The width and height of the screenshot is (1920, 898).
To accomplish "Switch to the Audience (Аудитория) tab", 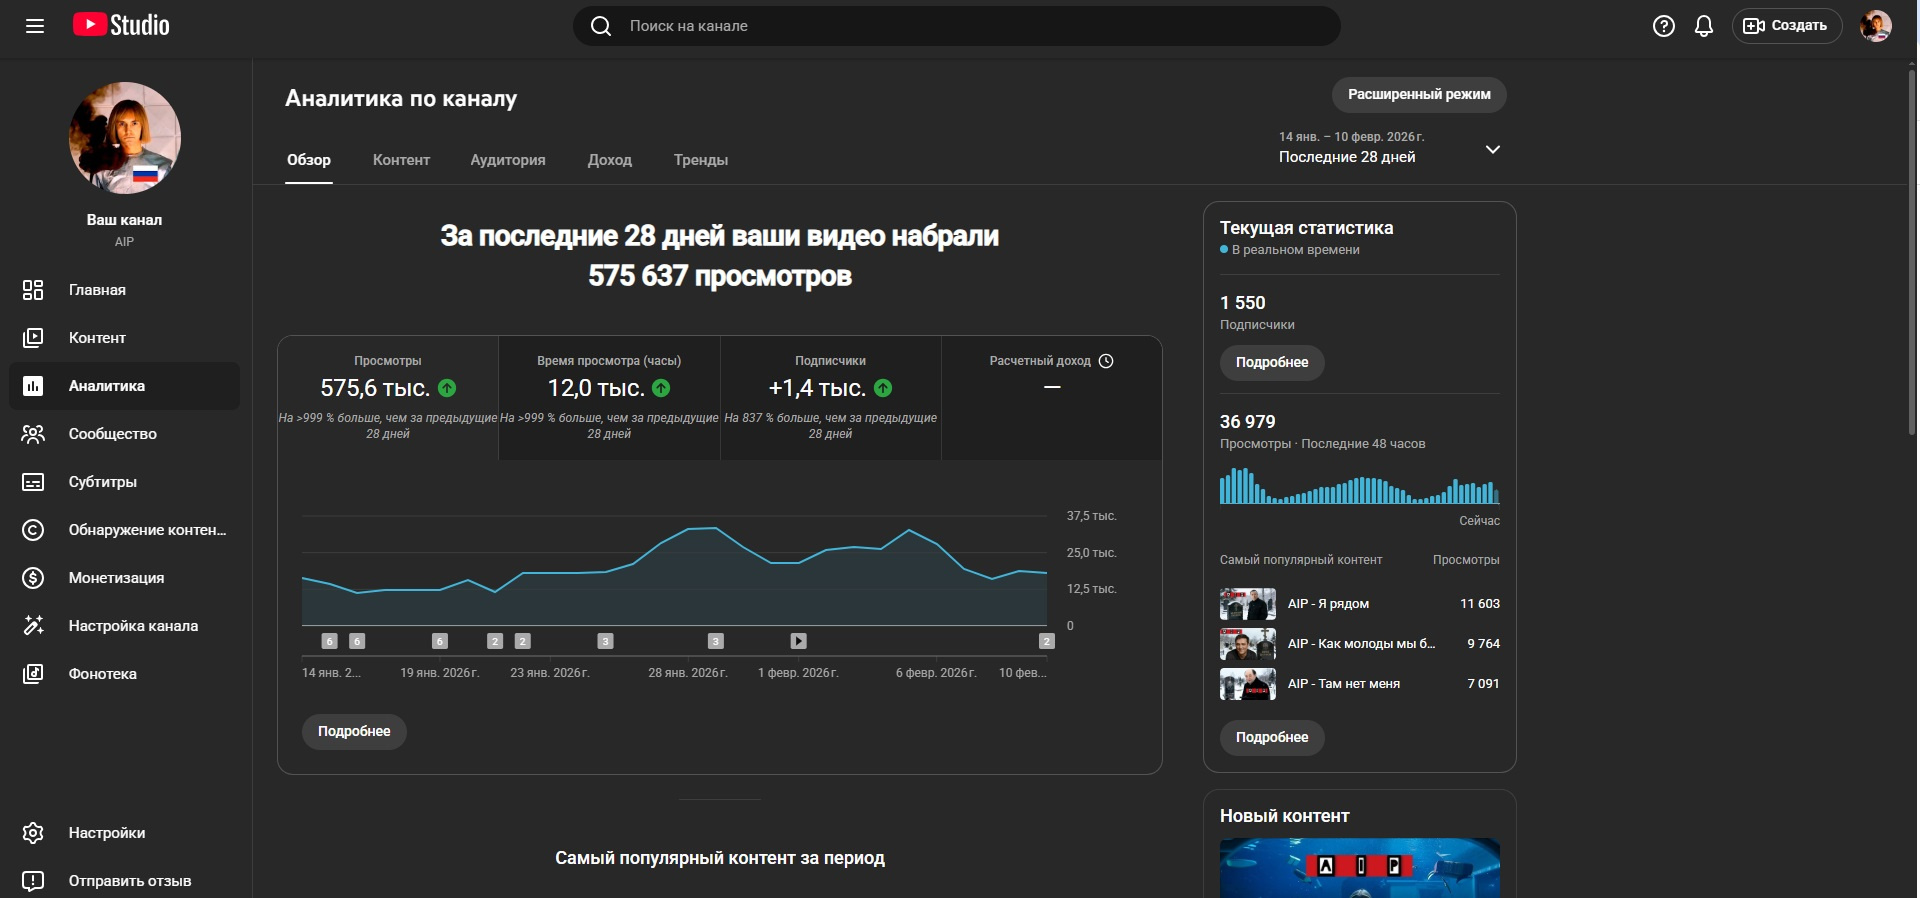I will tap(508, 160).
